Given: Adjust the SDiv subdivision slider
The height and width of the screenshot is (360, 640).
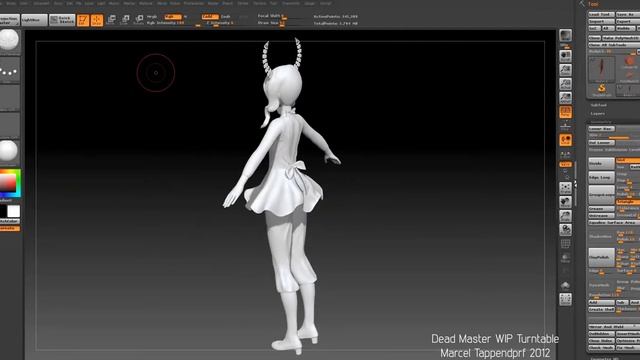Looking at the screenshot, I should point(613,136).
